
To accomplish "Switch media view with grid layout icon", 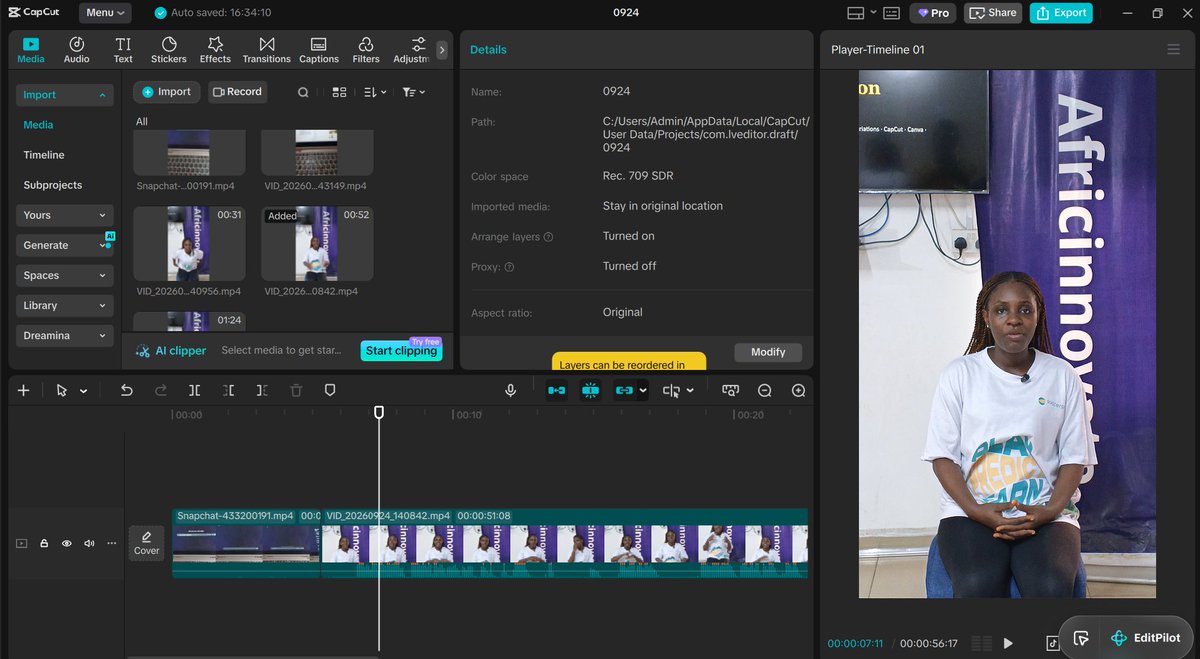I will (340, 92).
